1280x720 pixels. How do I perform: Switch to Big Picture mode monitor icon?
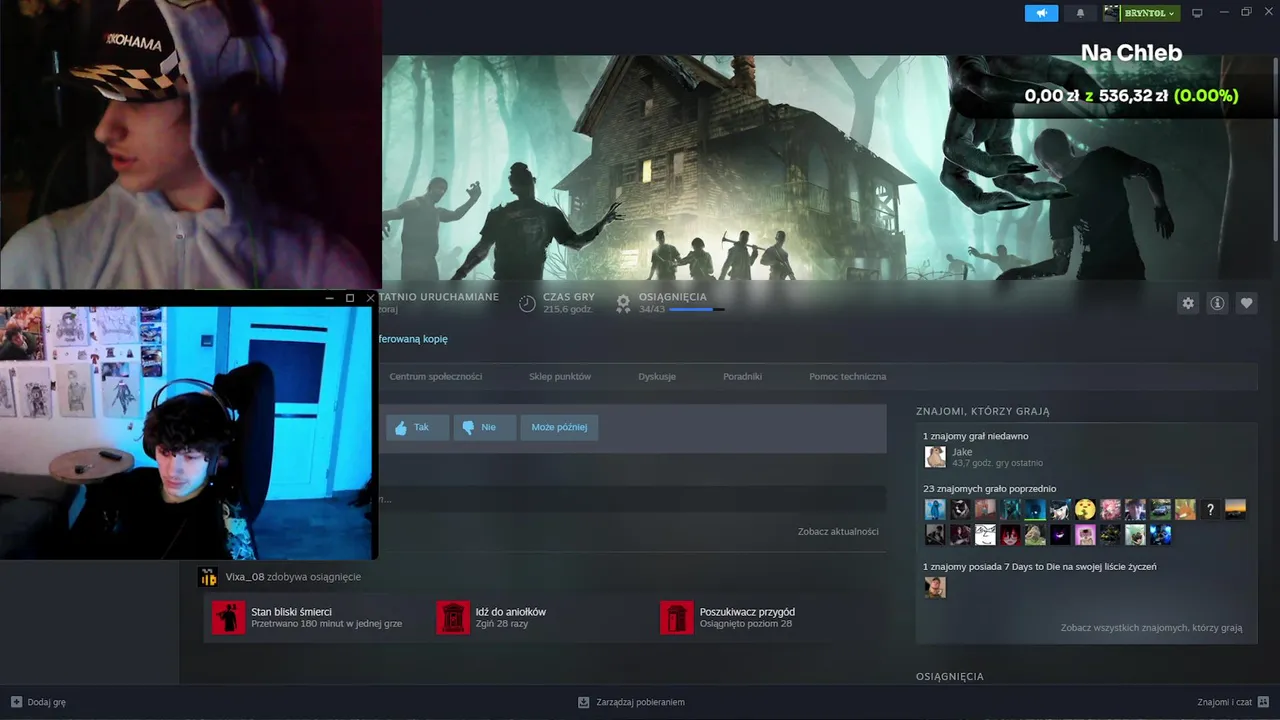[x=1197, y=13]
